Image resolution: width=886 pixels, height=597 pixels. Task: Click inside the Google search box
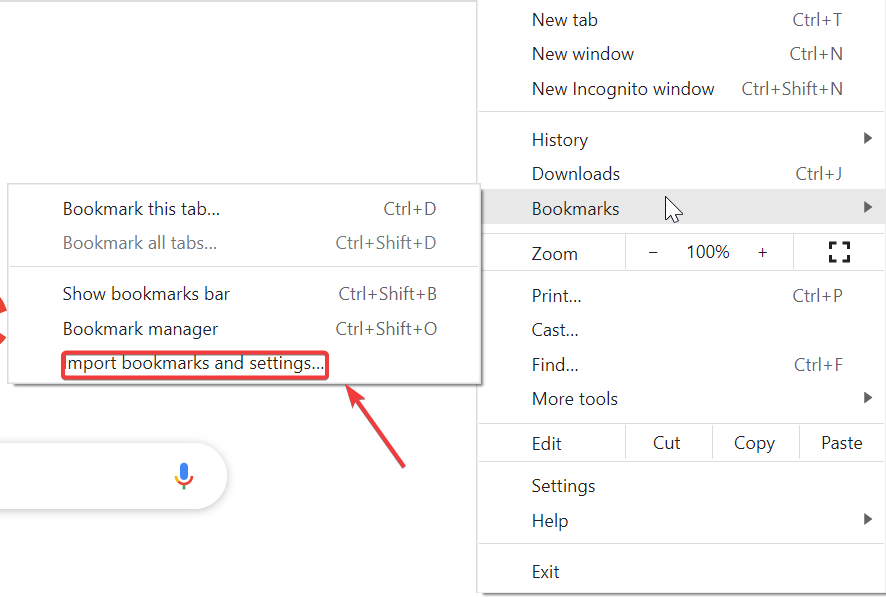tap(80, 476)
